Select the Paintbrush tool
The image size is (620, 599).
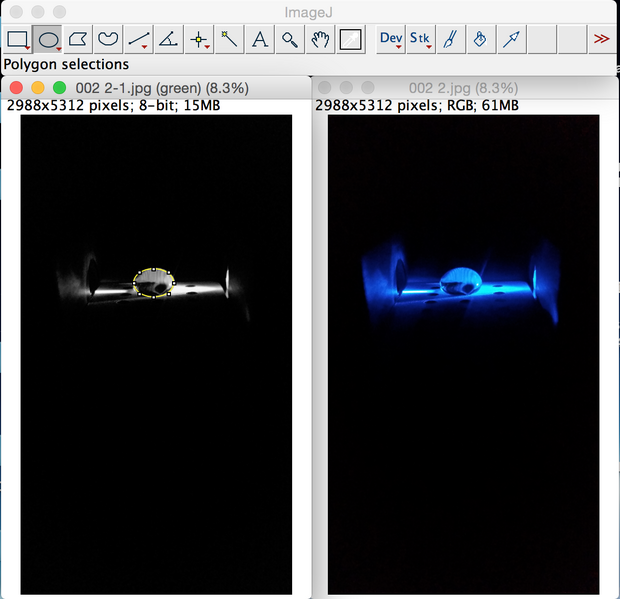tap(451, 40)
